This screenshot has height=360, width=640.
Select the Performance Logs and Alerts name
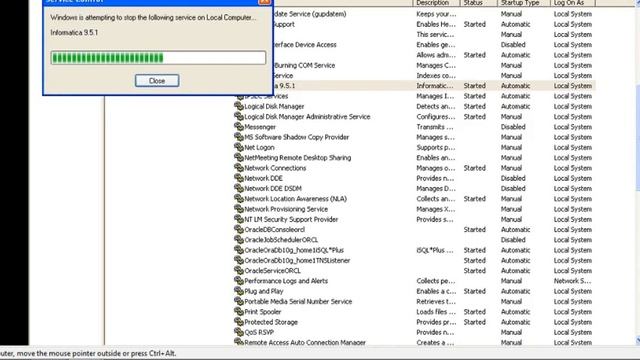point(286,281)
